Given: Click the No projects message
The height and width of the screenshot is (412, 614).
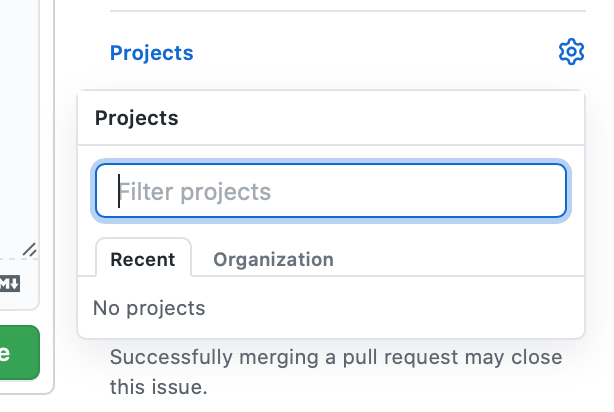Looking at the screenshot, I should click(x=149, y=308).
